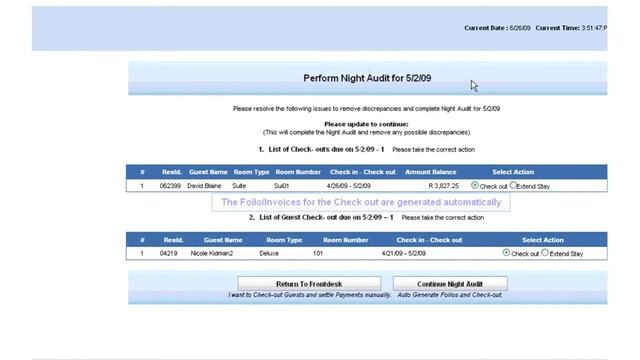Click the Continue Night Audit button
The height and width of the screenshot is (360, 640).
pyautogui.click(x=450, y=284)
